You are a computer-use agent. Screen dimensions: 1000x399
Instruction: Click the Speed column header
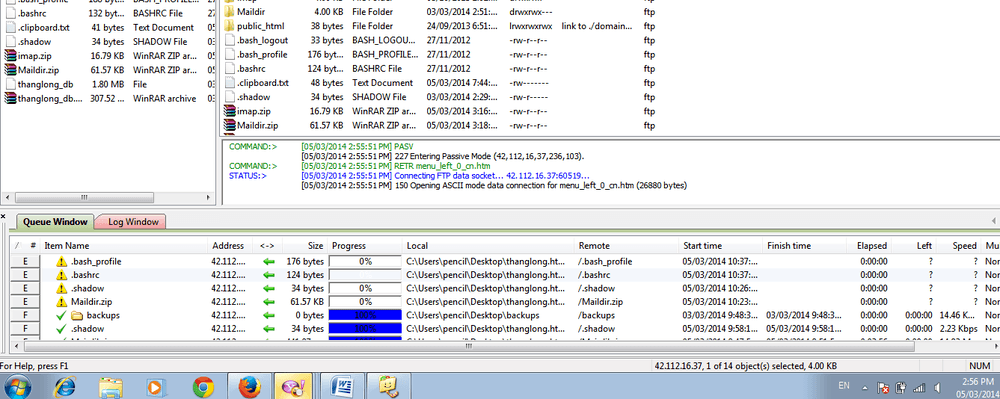click(x=959, y=245)
